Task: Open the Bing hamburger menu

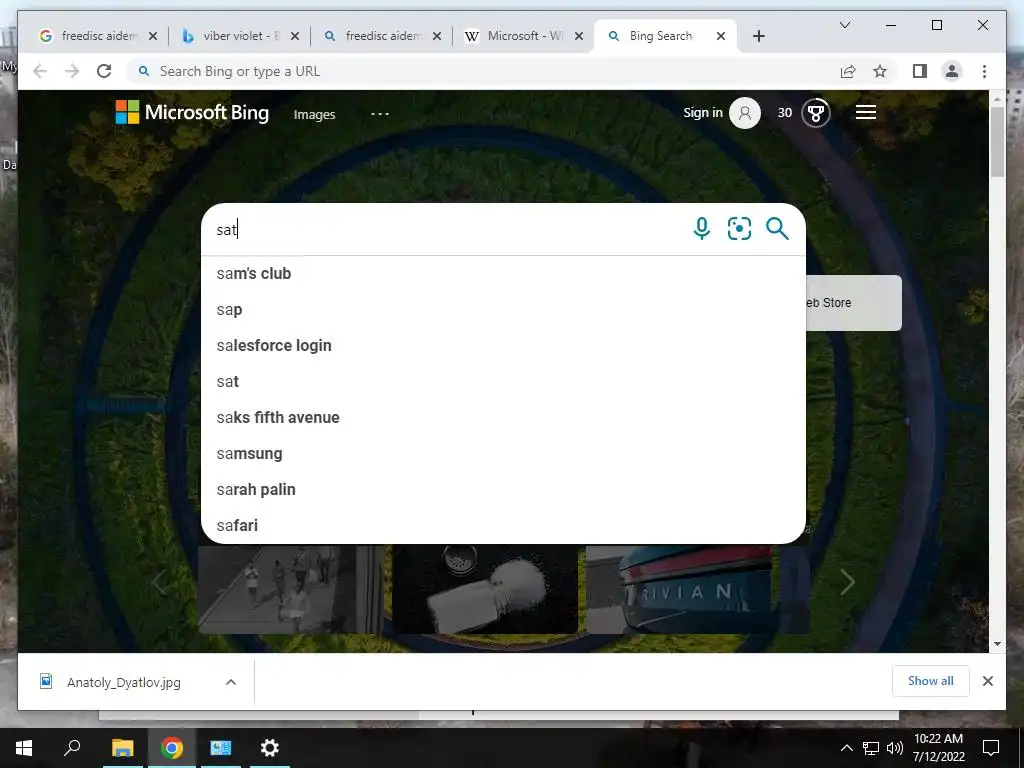Action: (865, 112)
